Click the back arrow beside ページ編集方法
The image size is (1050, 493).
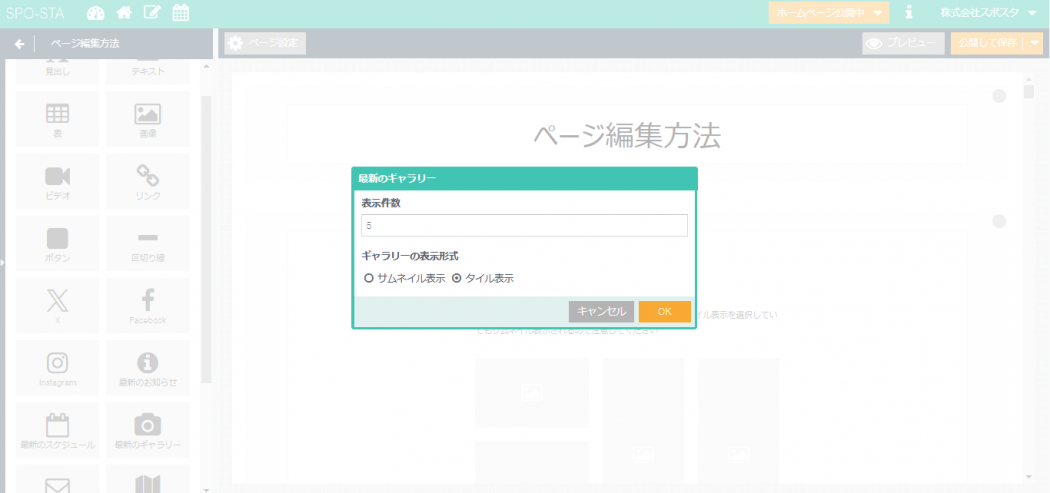pyautogui.click(x=19, y=44)
